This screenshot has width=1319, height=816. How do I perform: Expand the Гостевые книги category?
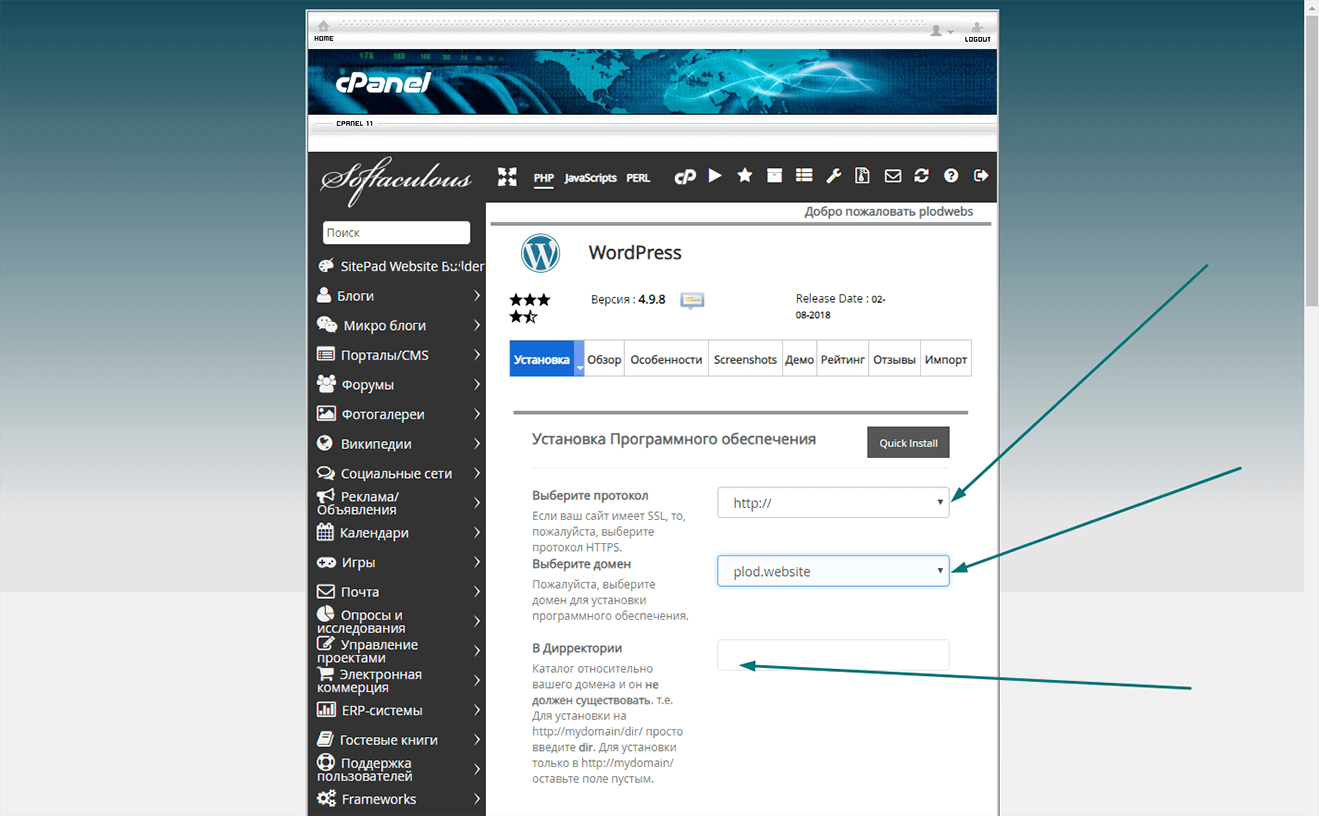click(399, 740)
